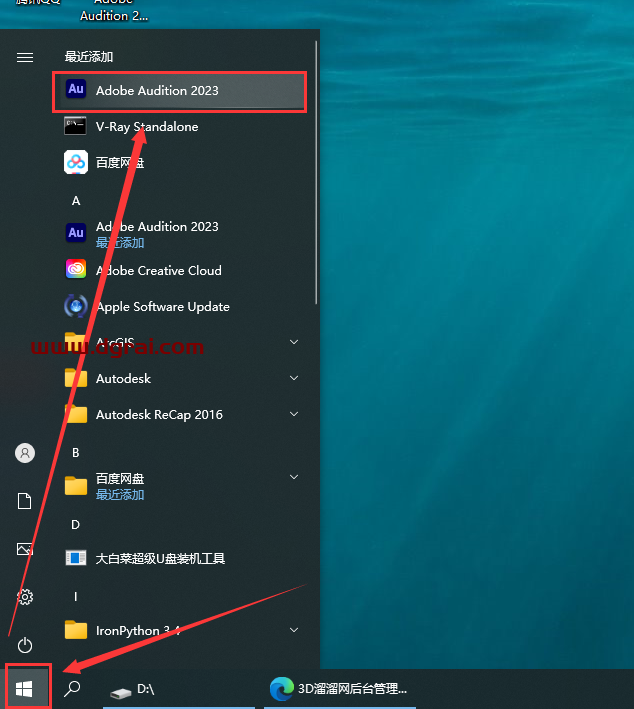Open IronPython folder icon
634x709 pixels.
(76, 630)
